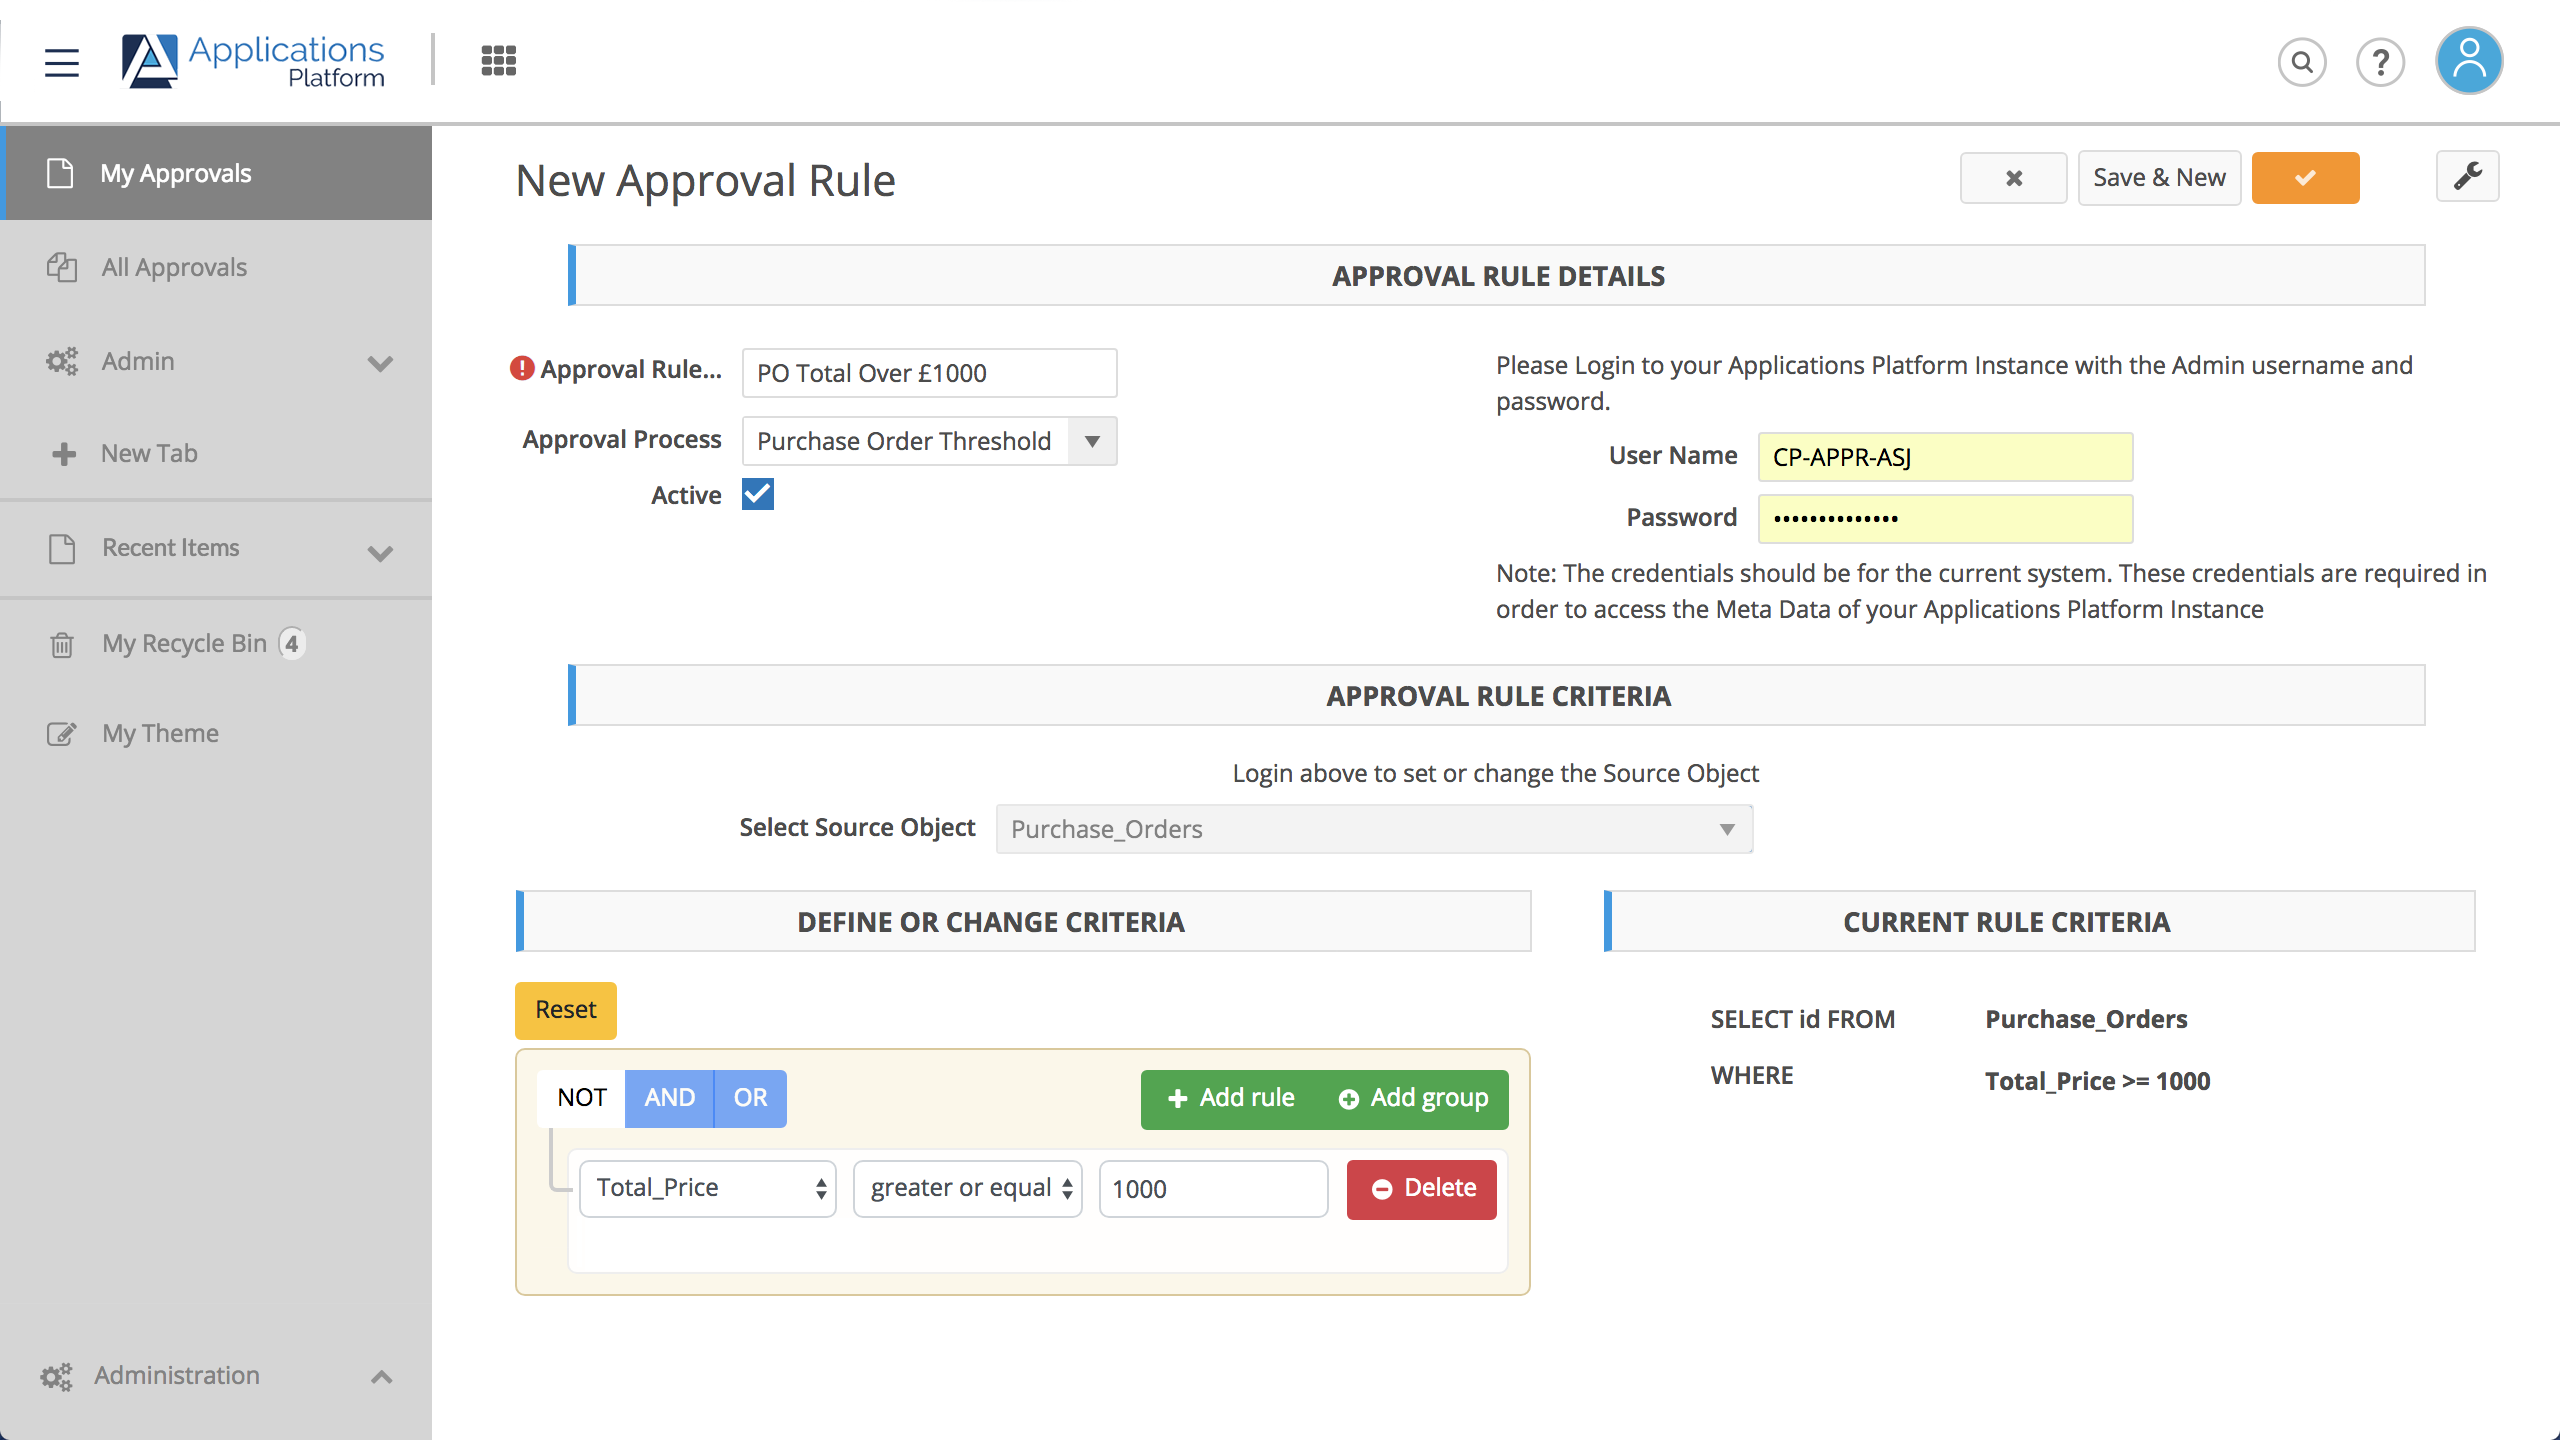Open the search tool
2560x1440 pixels.
click(2302, 61)
